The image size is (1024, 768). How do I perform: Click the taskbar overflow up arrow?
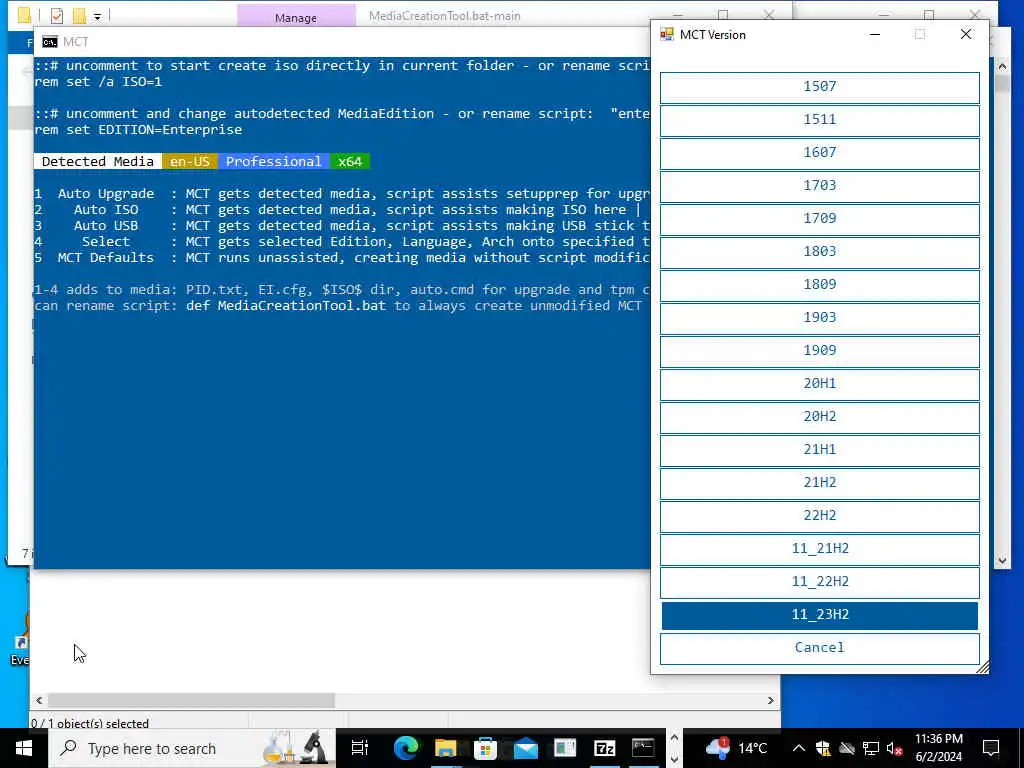[x=674, y=738]
